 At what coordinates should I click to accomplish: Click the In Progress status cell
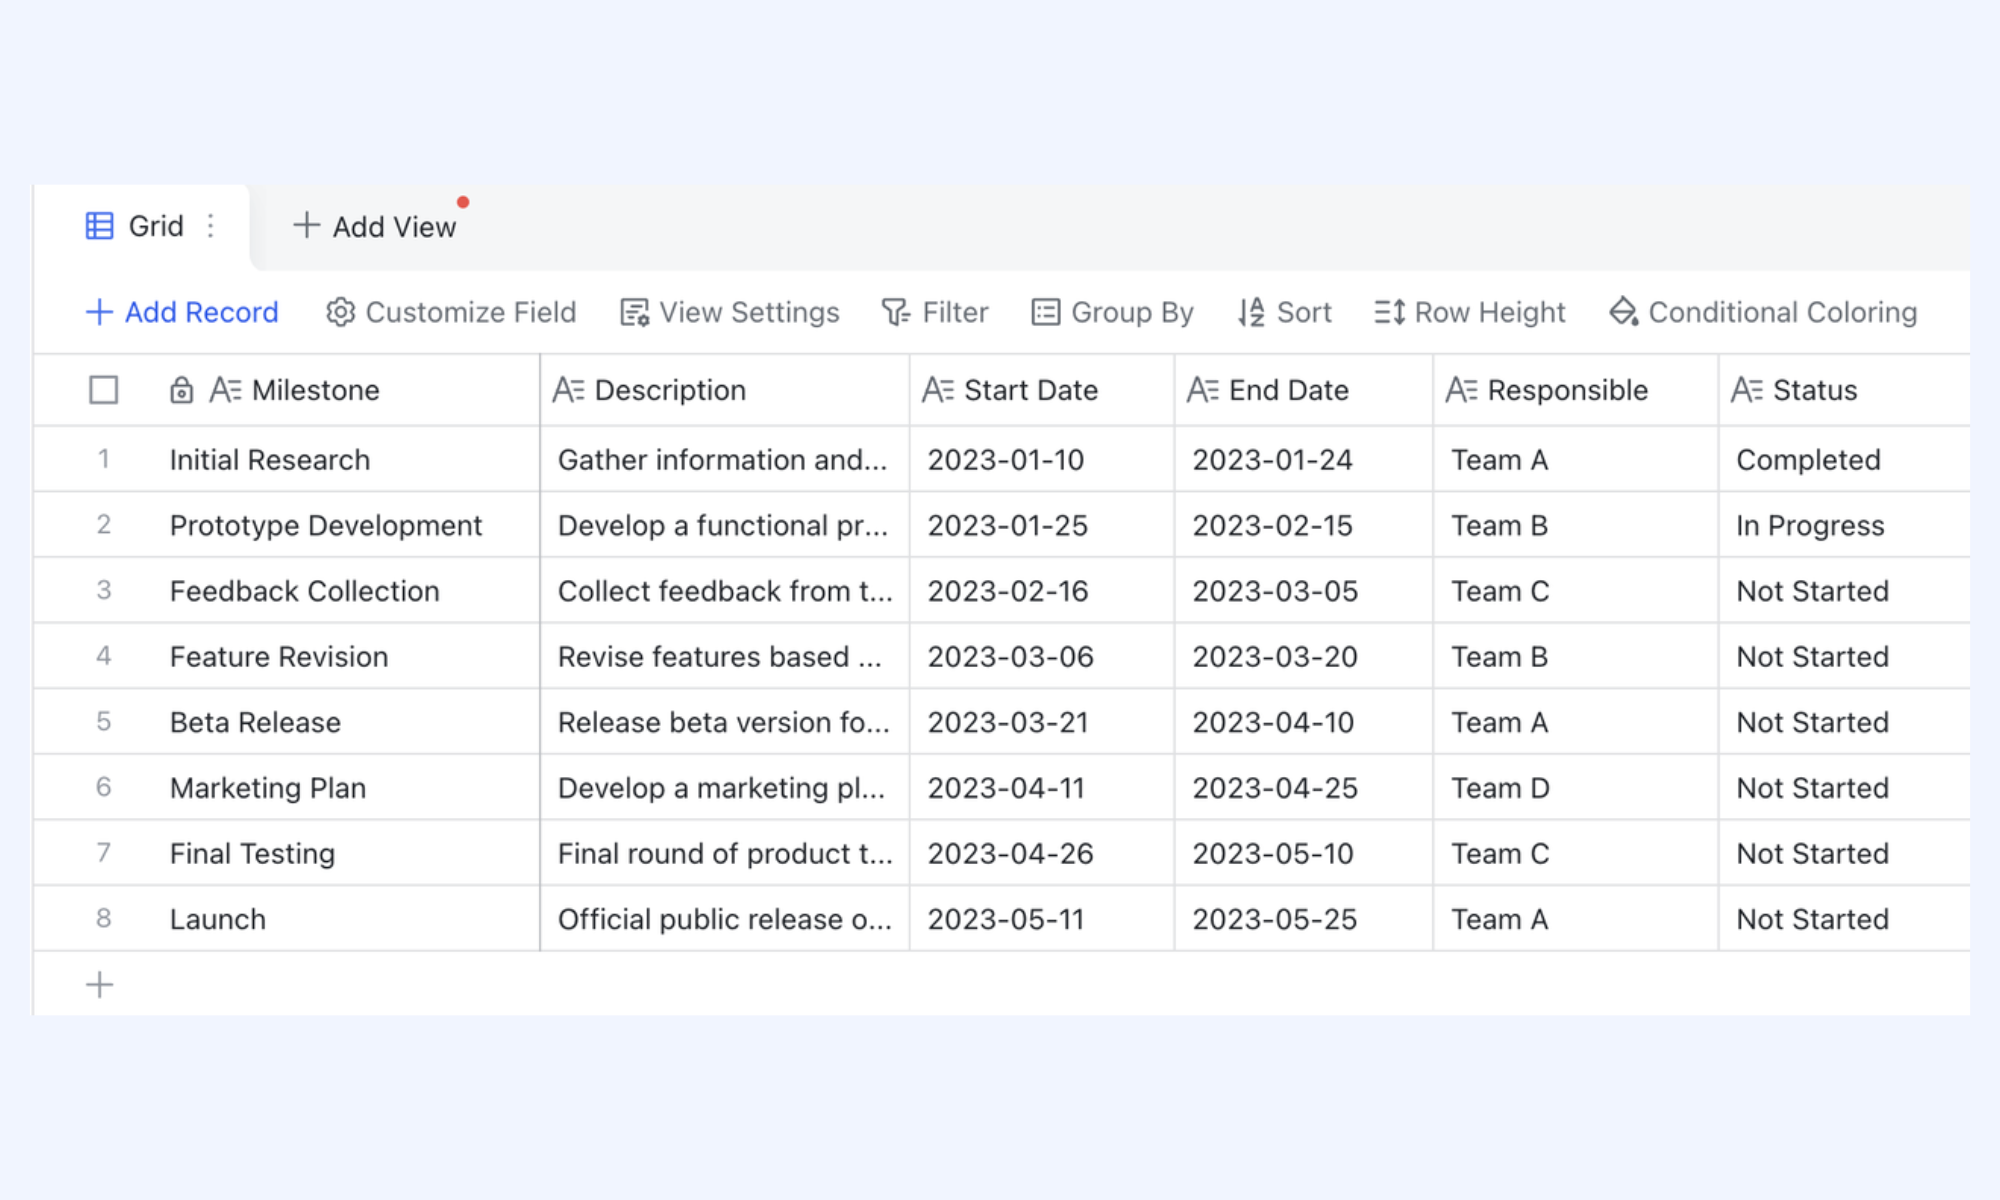tap(1845, 525)
